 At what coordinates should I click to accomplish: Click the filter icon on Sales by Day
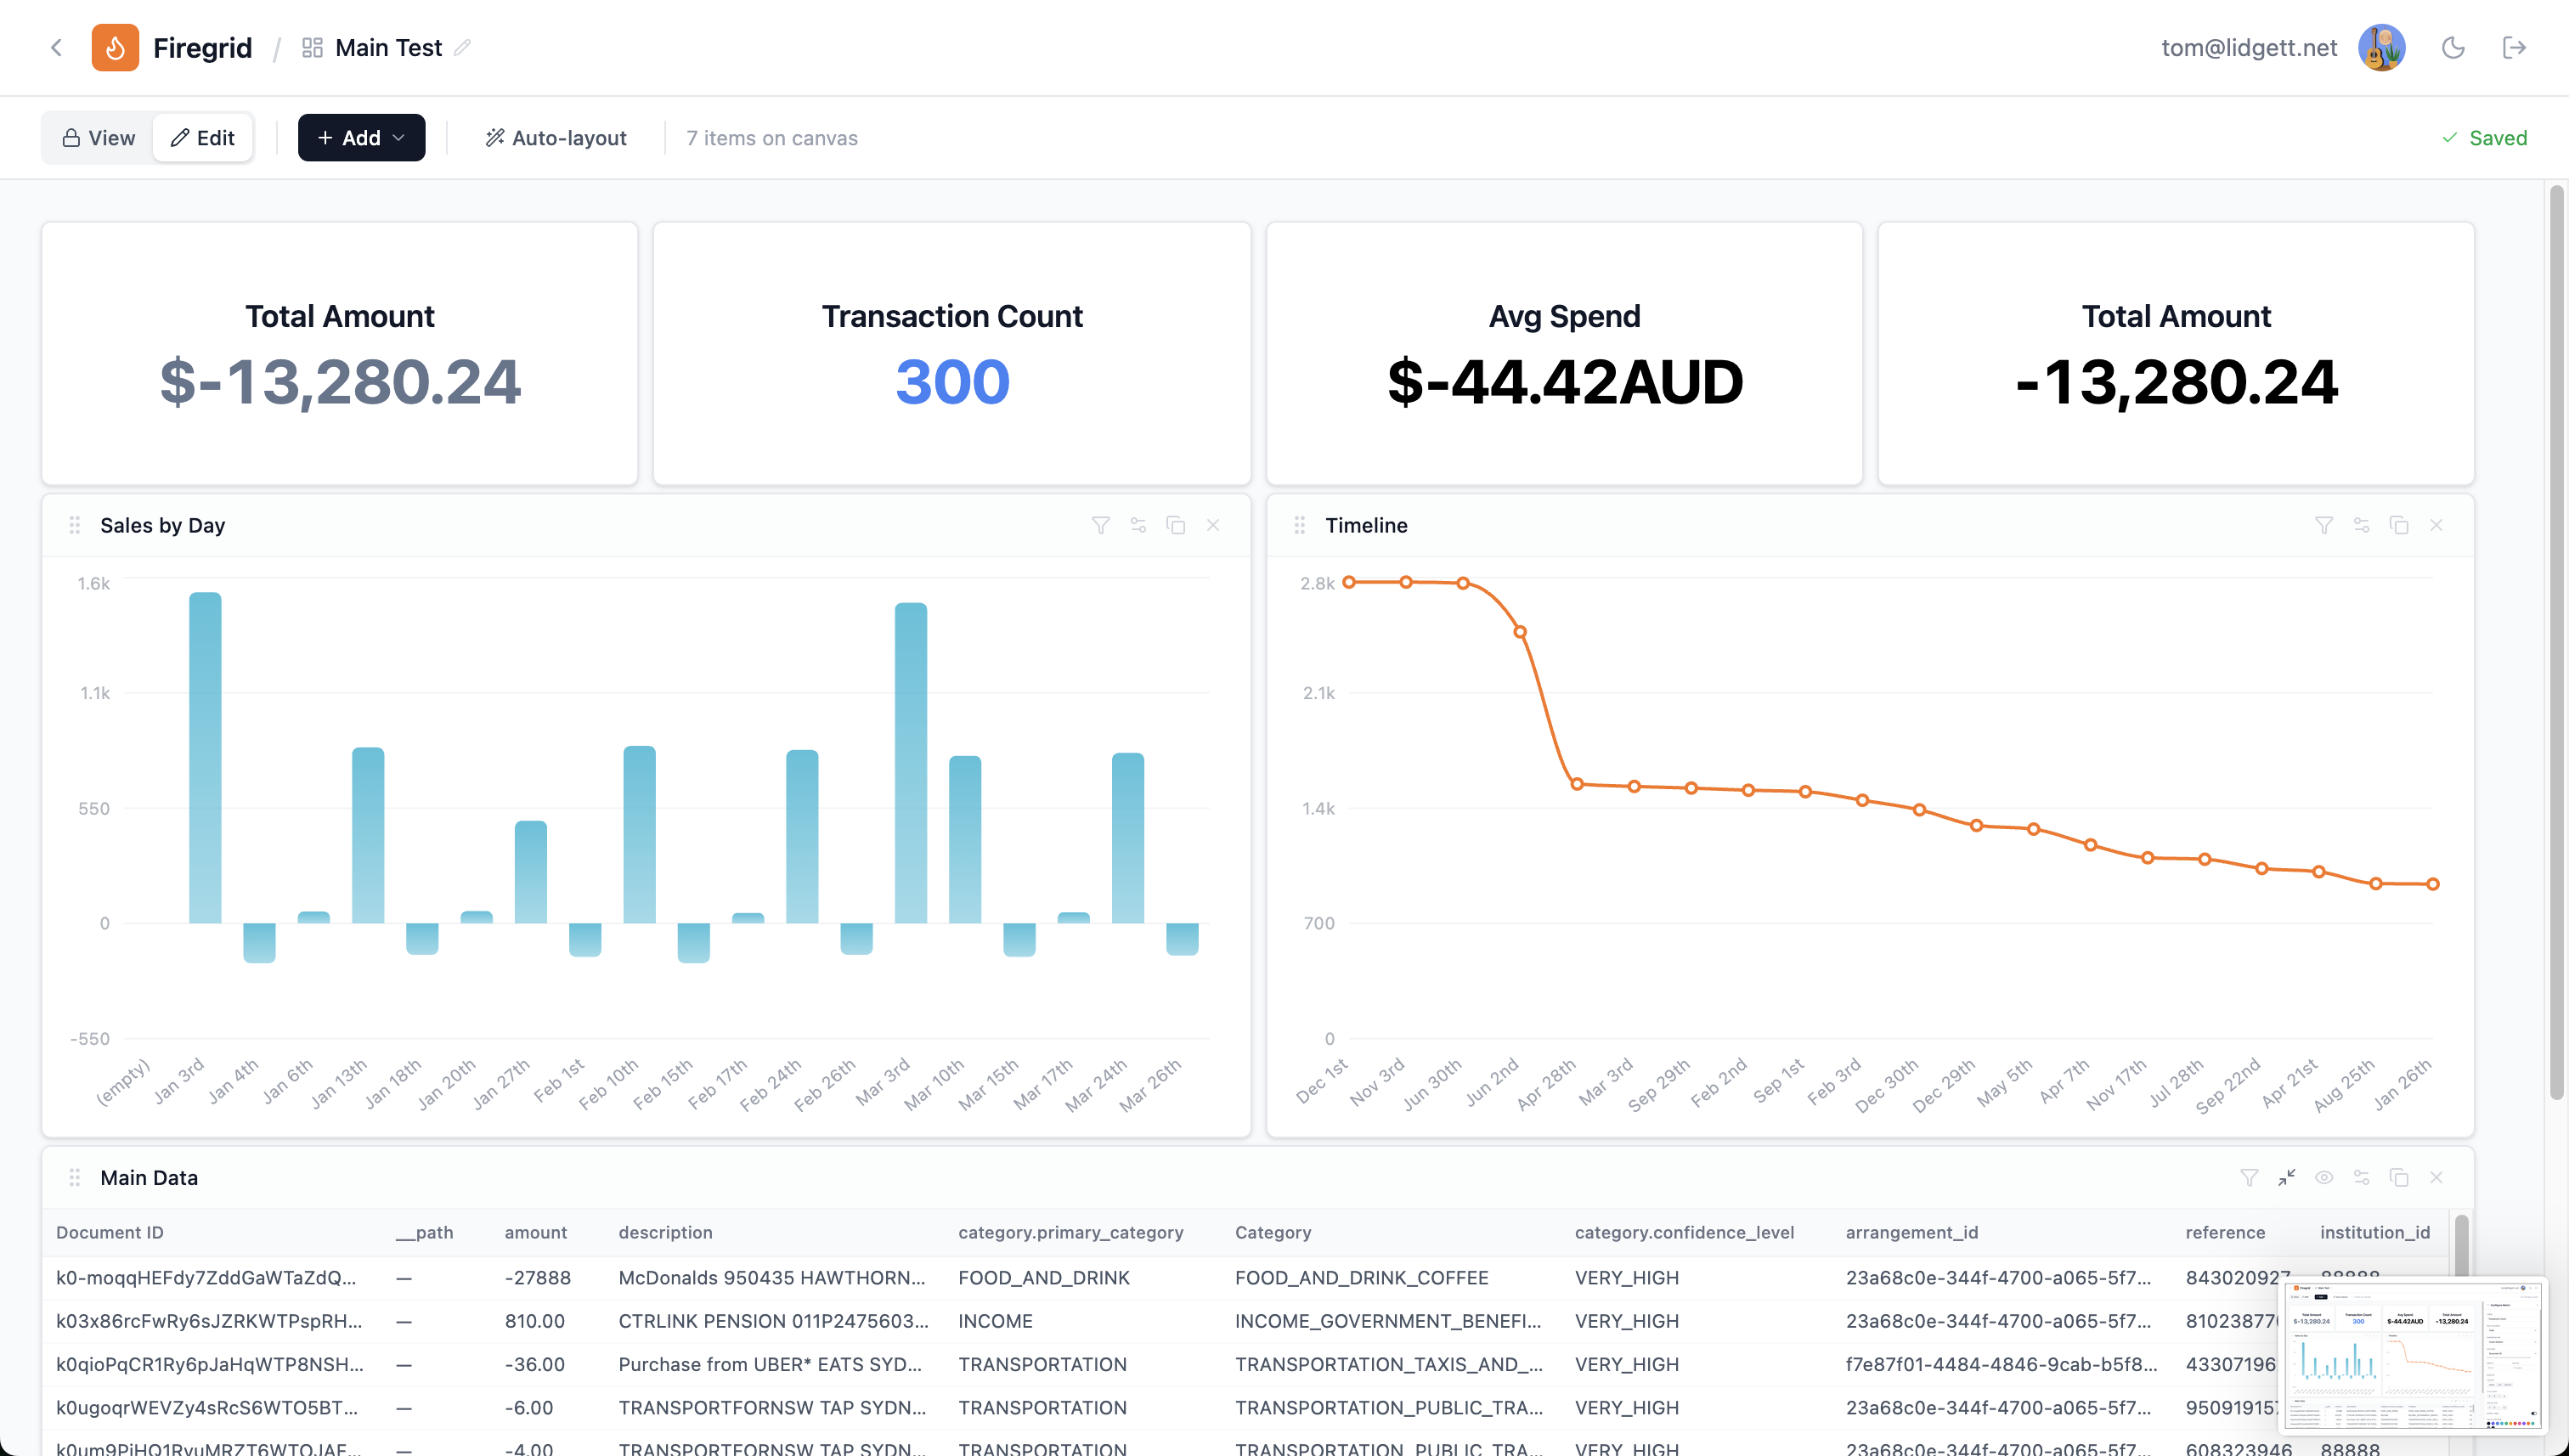pos(1100,525)
